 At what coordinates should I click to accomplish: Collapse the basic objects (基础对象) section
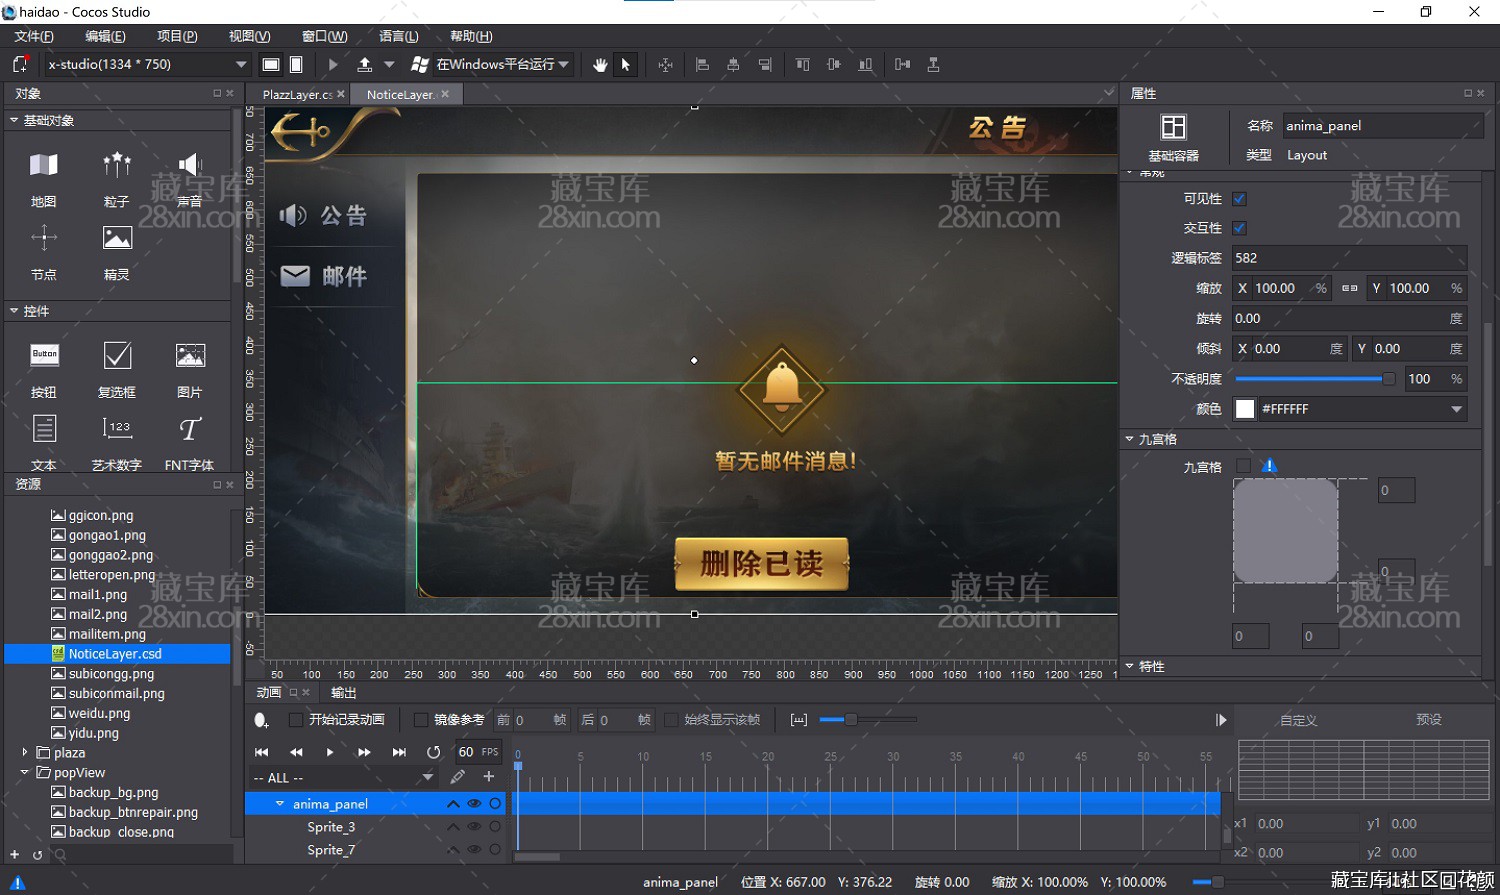[x=14, y=120]
